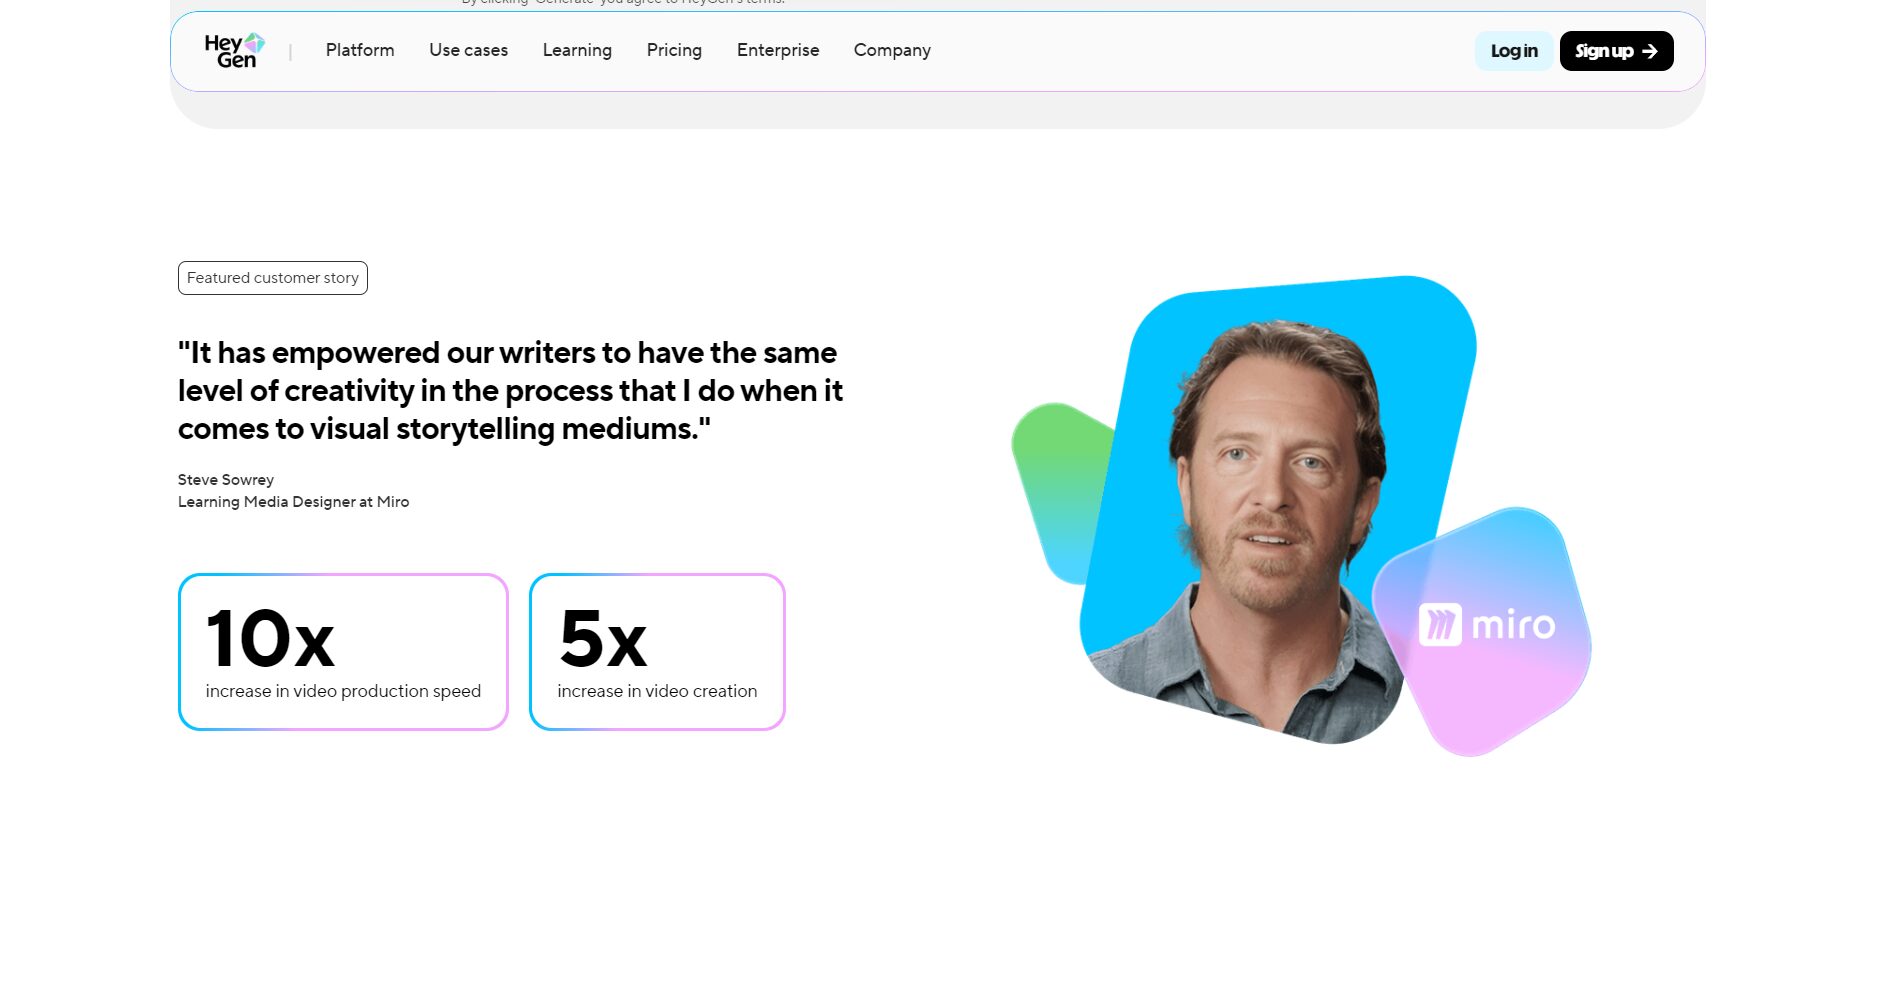Click the HeyGen logo
The image size is (1878, 1002).
pos(234,51)
